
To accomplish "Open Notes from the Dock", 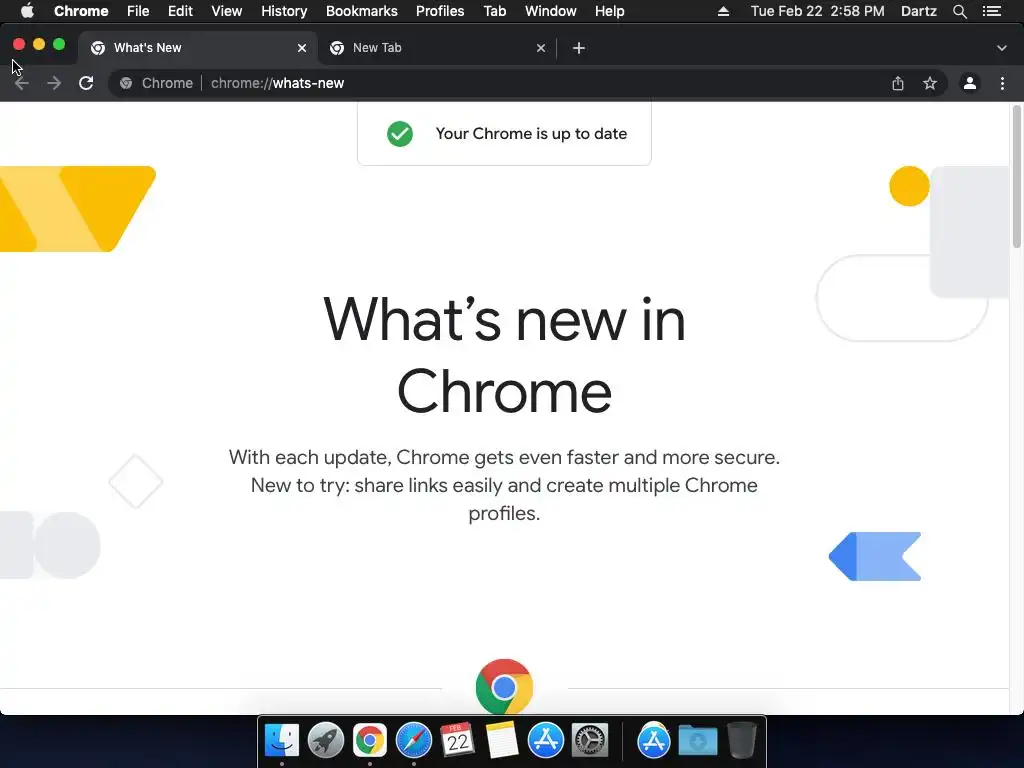I will click(x=502, y=740).
